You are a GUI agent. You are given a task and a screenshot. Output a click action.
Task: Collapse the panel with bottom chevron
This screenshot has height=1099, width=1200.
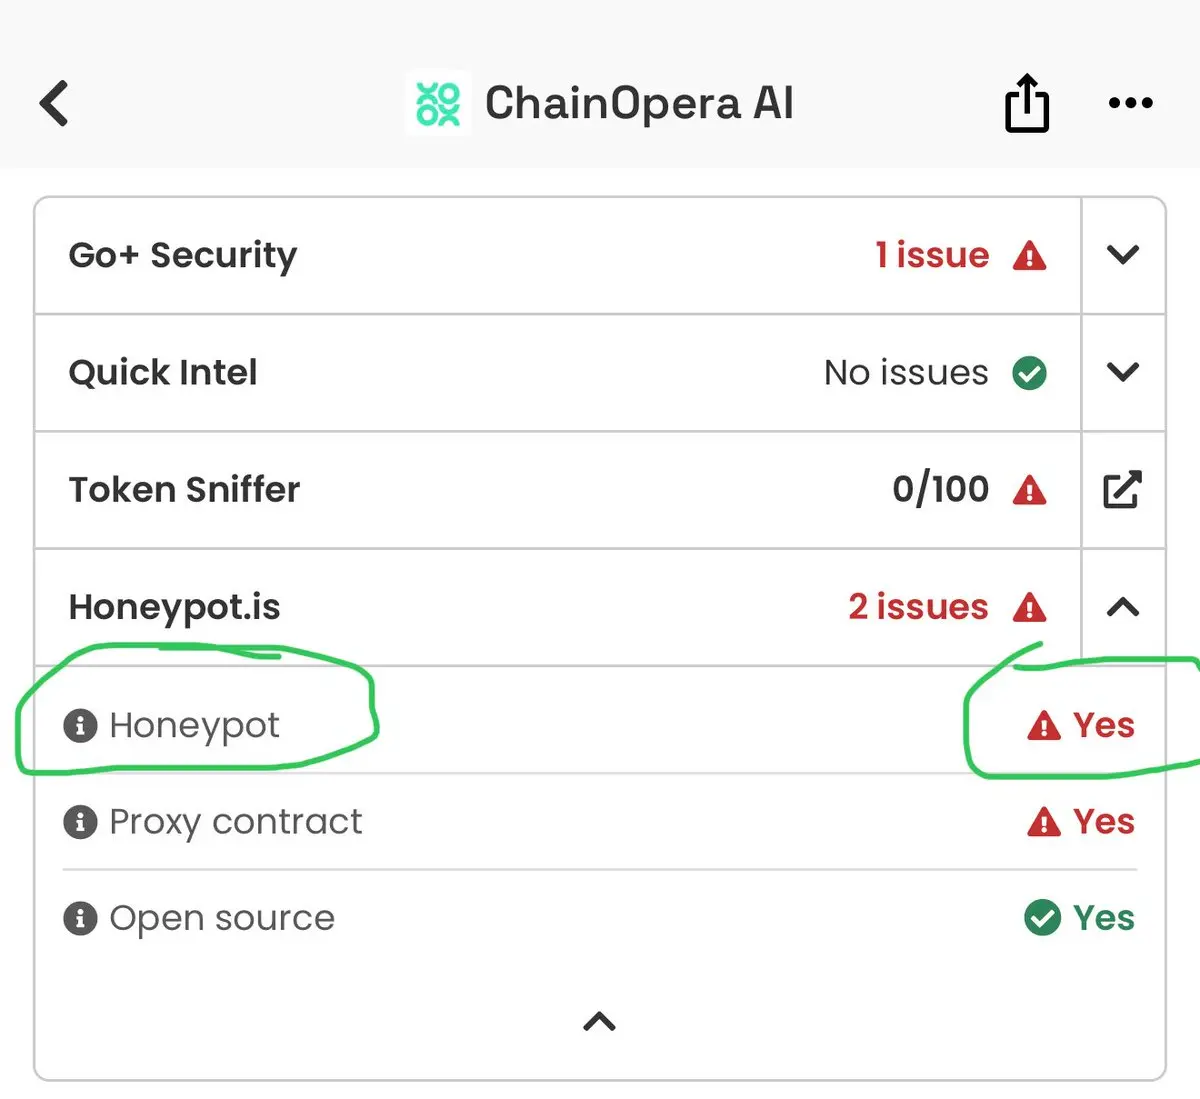tap(599, 1022)
